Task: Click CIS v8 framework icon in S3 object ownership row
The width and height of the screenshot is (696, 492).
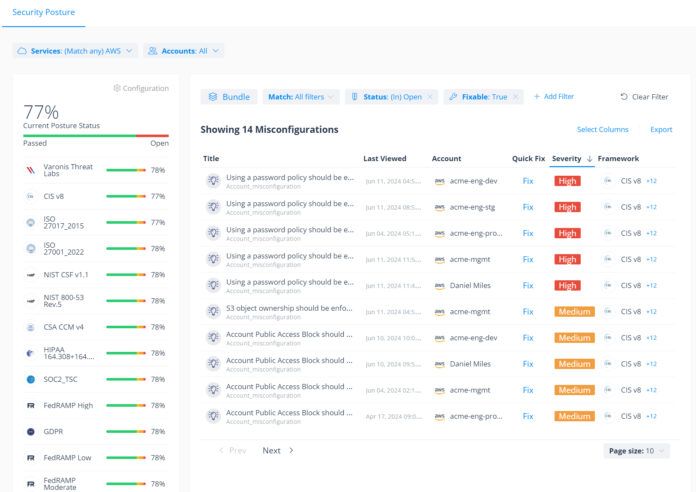Action: 608,311
